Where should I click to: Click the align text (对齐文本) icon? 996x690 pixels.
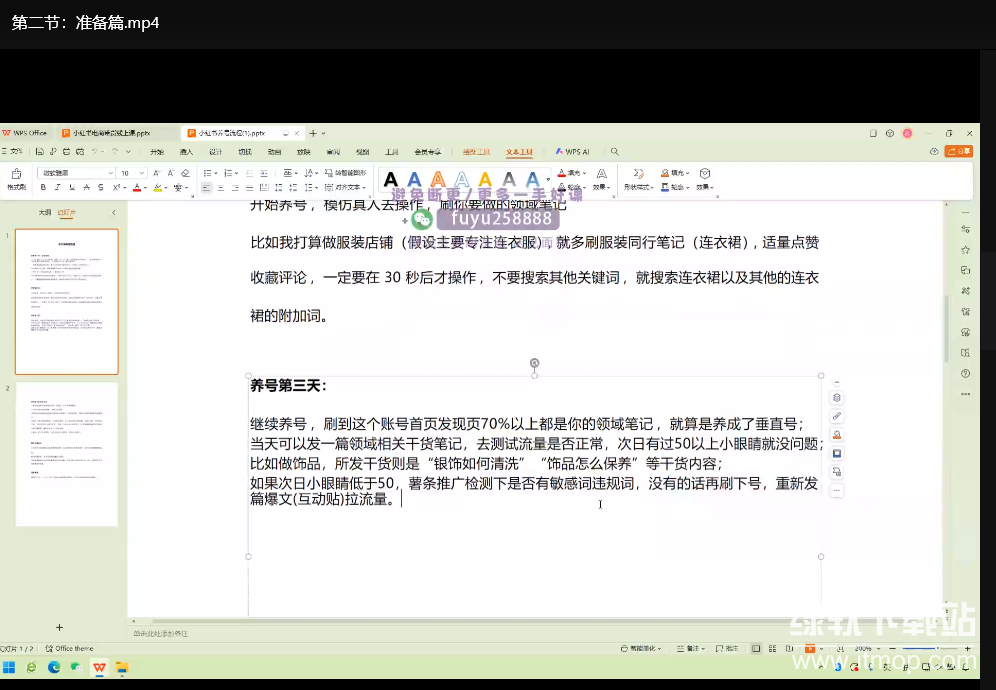(x=328, y=187)
